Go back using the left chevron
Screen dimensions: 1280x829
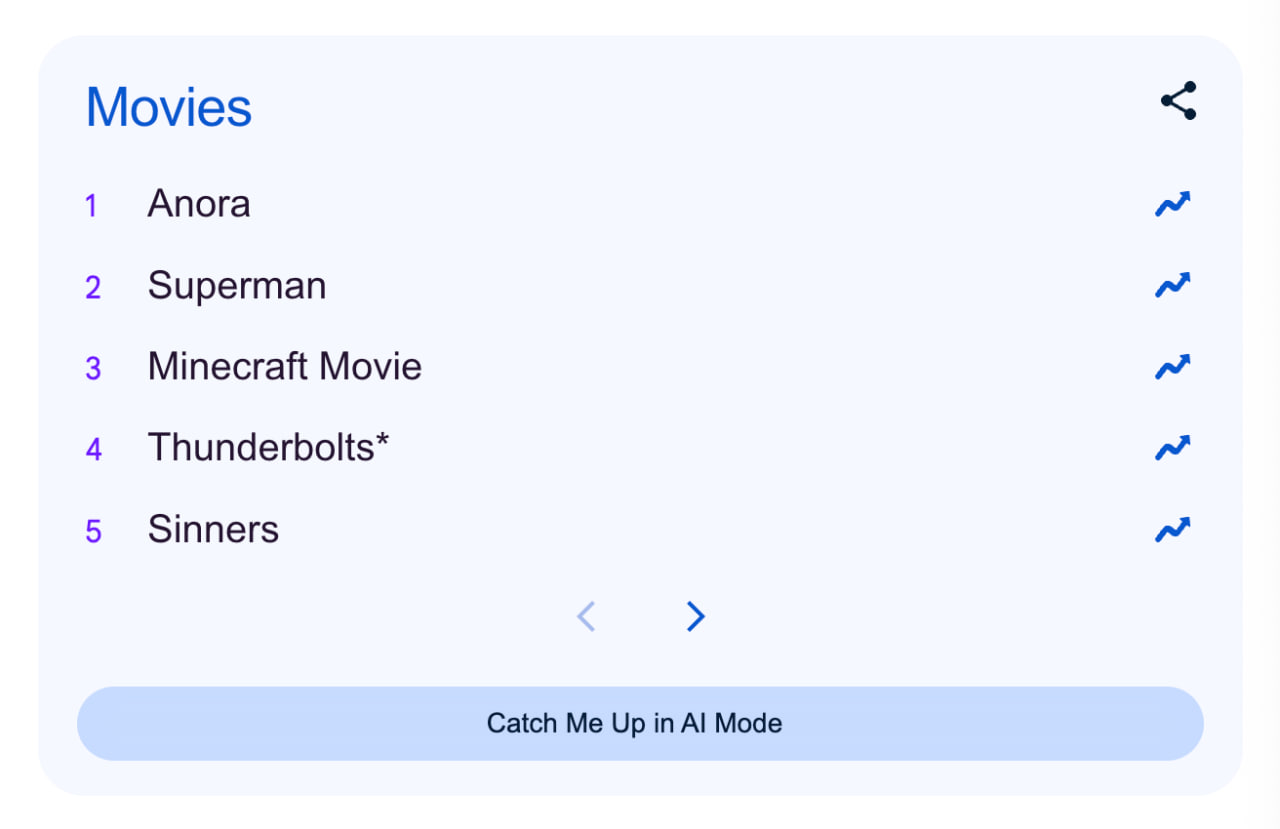coord(586,617)
